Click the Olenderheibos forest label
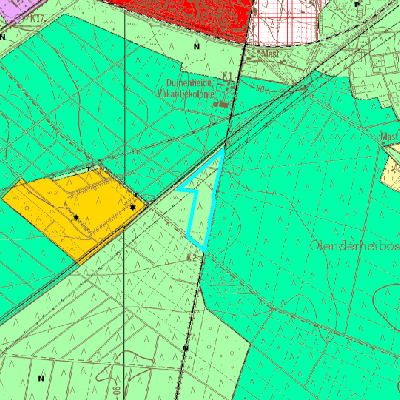 (355, 246)
